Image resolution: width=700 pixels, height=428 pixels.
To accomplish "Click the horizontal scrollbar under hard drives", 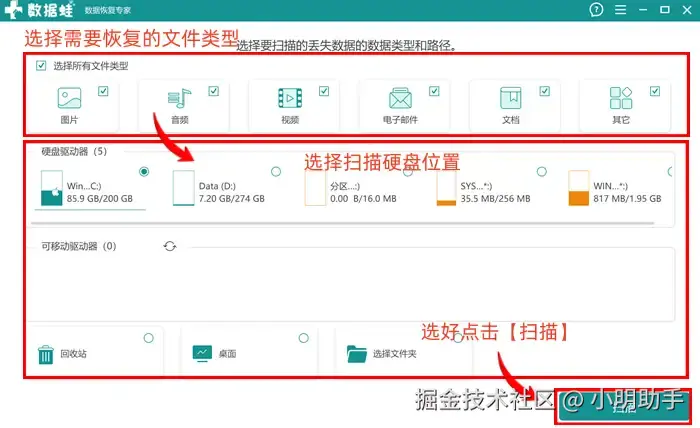I will (342, 222).
